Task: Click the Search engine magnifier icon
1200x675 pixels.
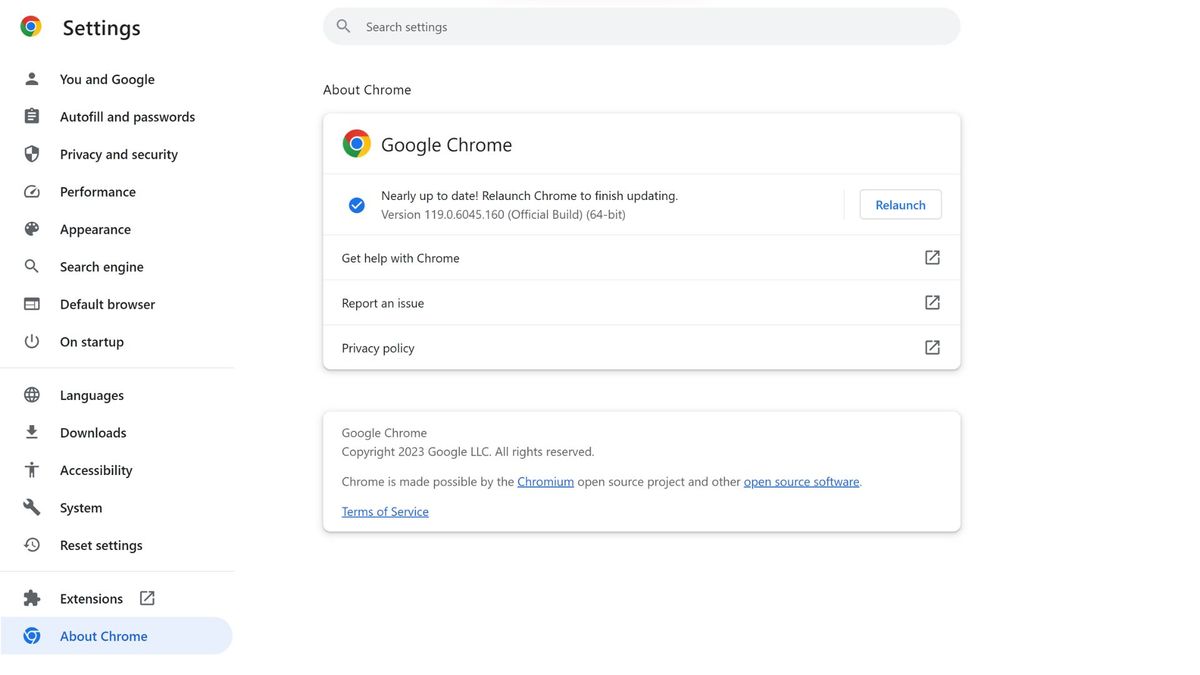Action: point(31,266)
